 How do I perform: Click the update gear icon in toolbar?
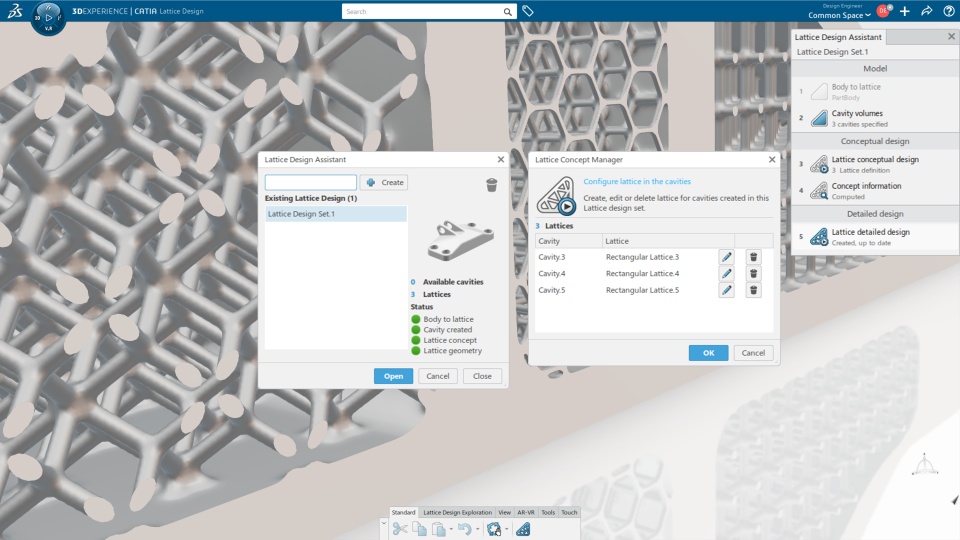click(493, 529)
